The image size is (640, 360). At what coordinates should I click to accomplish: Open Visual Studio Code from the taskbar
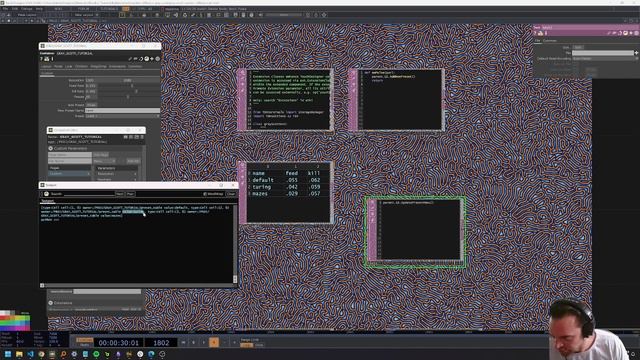30,354
